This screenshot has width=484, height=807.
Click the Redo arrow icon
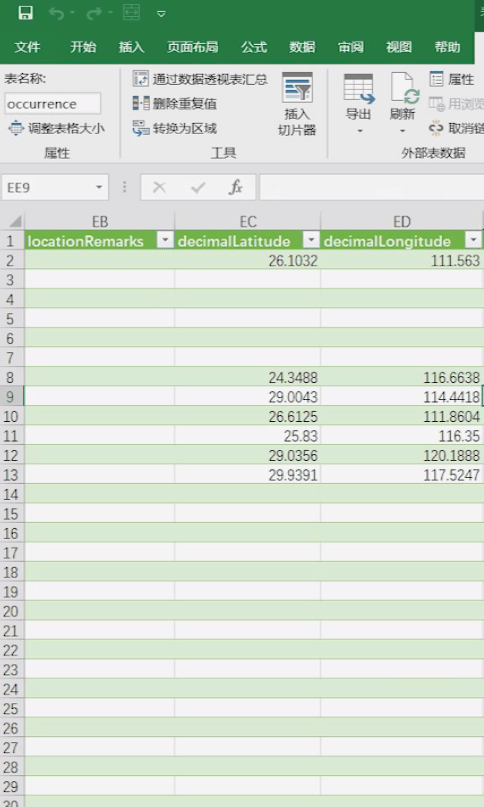pos(94,13)
